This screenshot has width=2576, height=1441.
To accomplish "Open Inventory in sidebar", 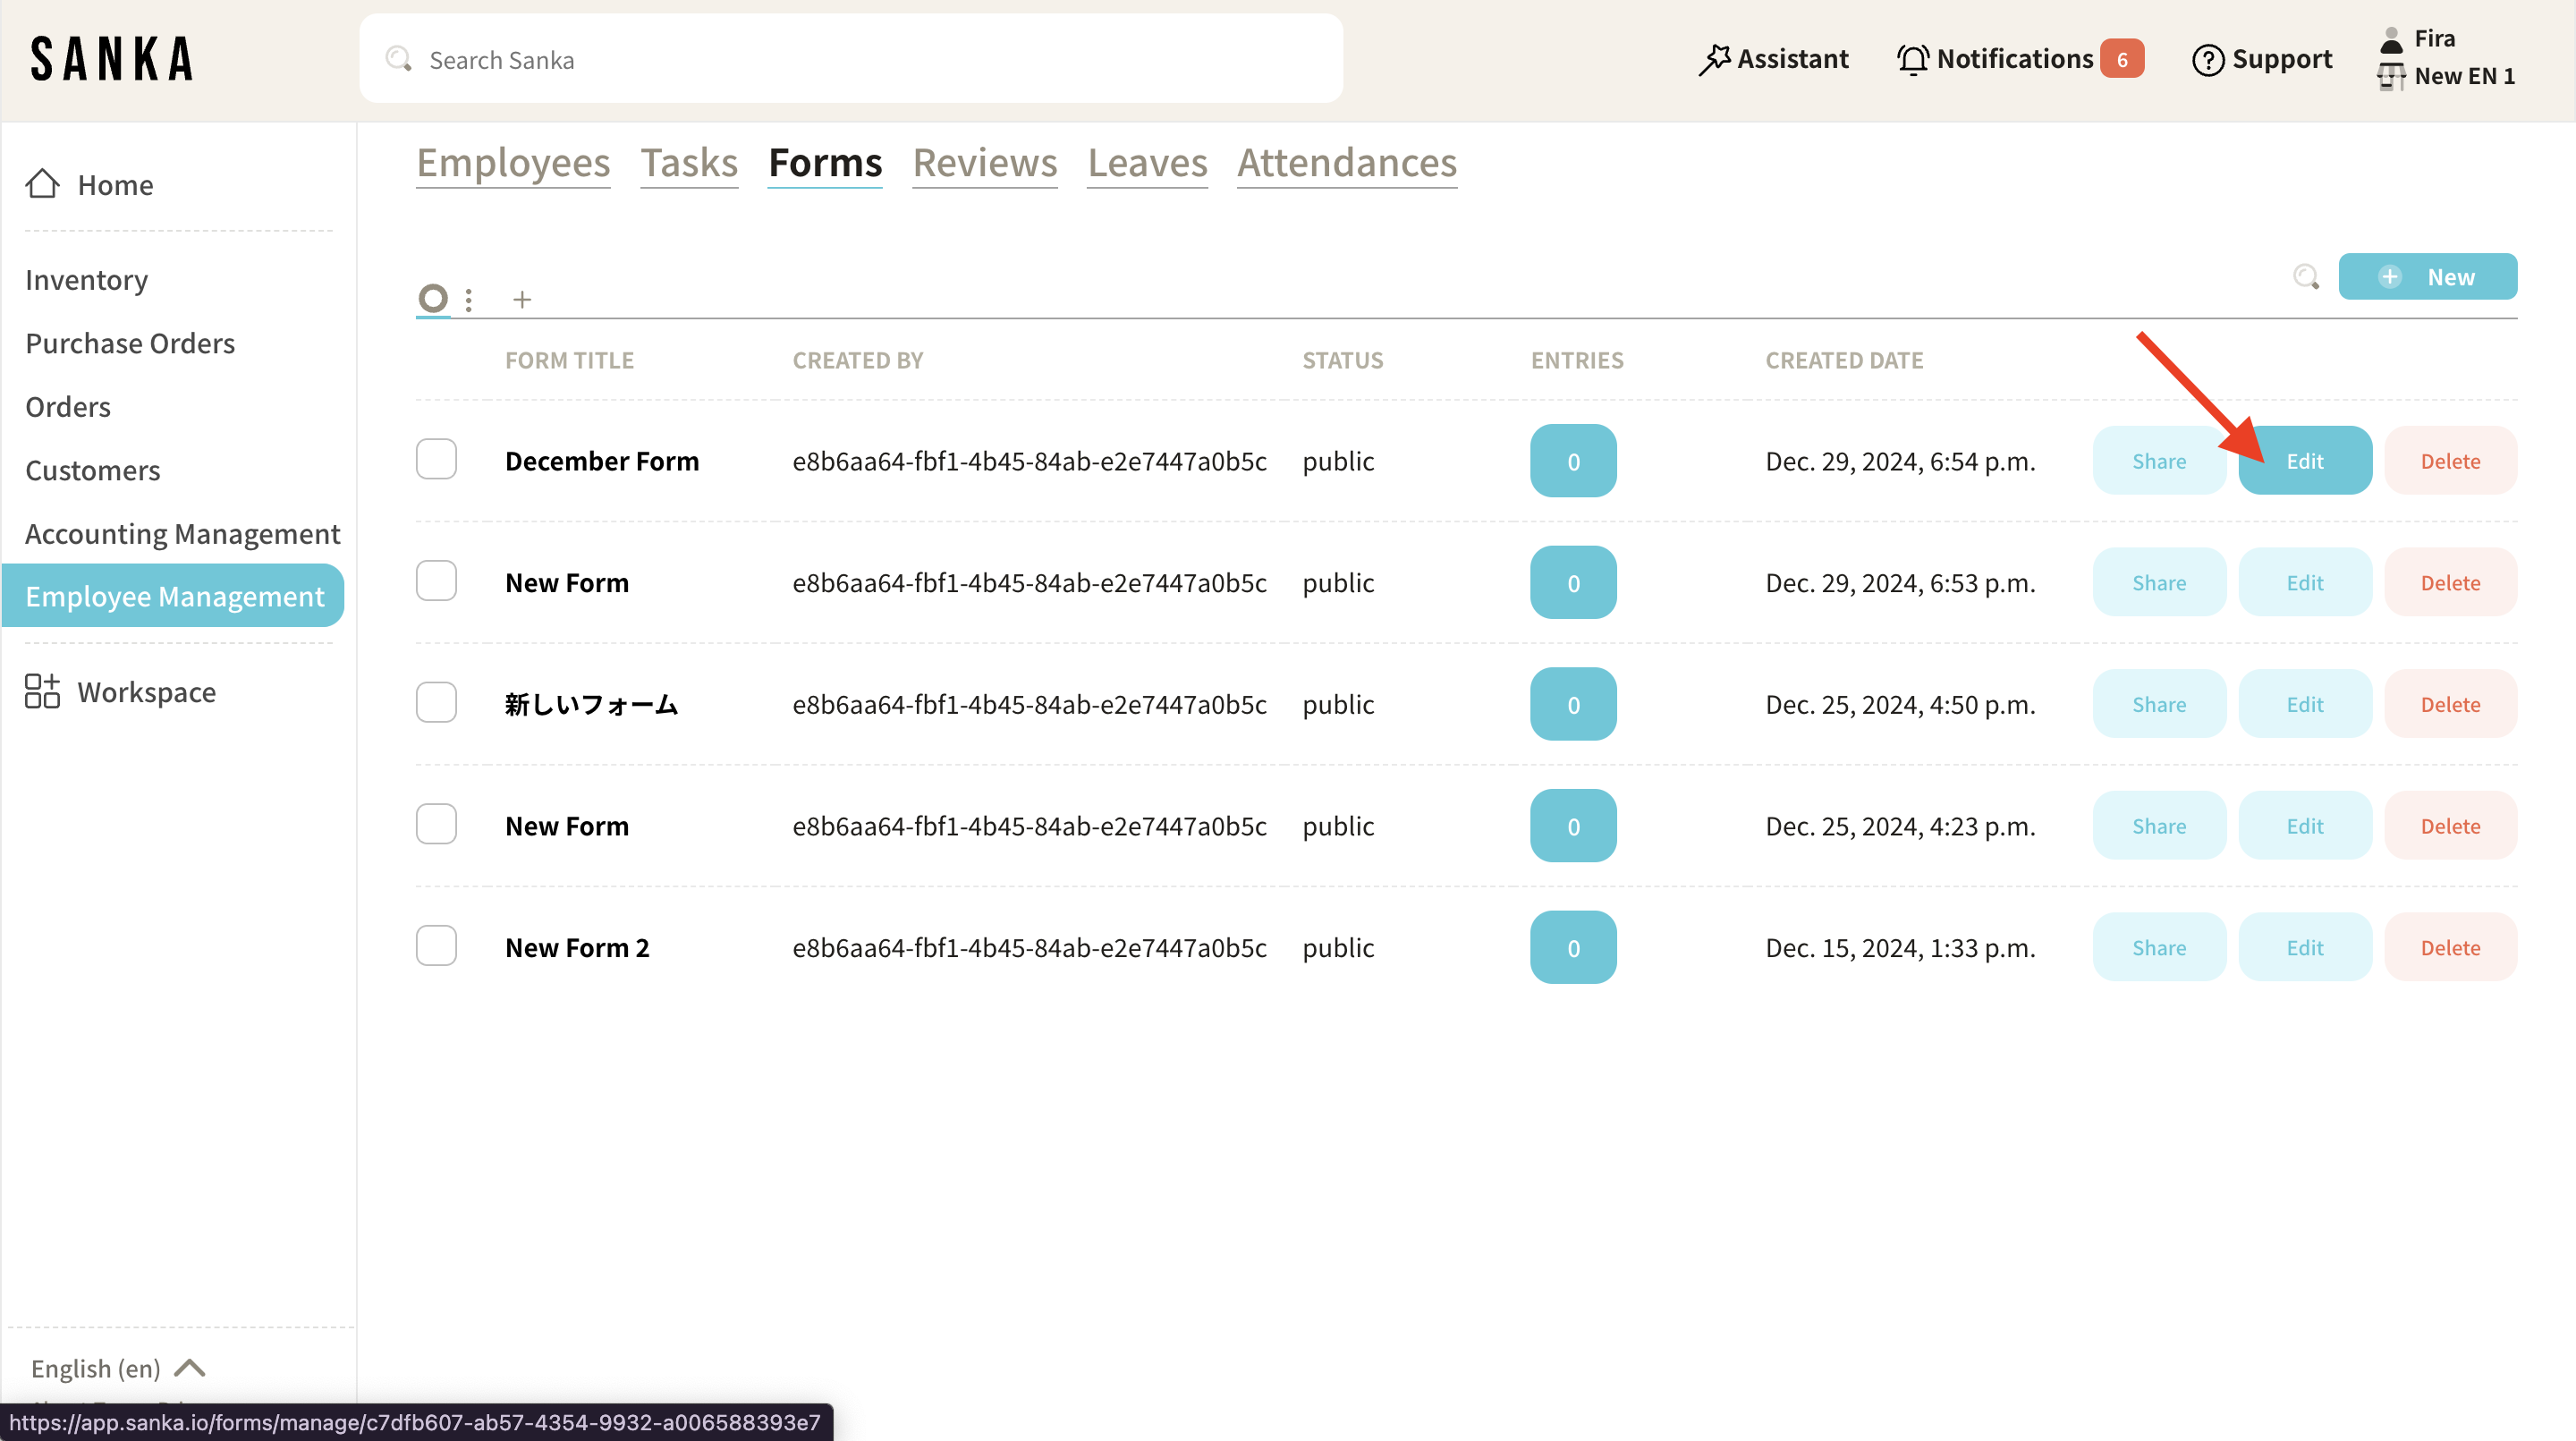I will (x=87, y=280).
